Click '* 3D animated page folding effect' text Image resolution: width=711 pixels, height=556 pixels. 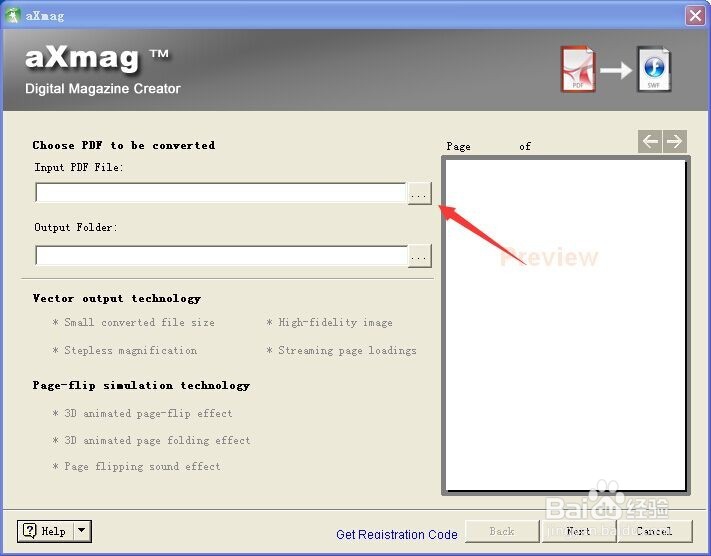click(151, 440)
